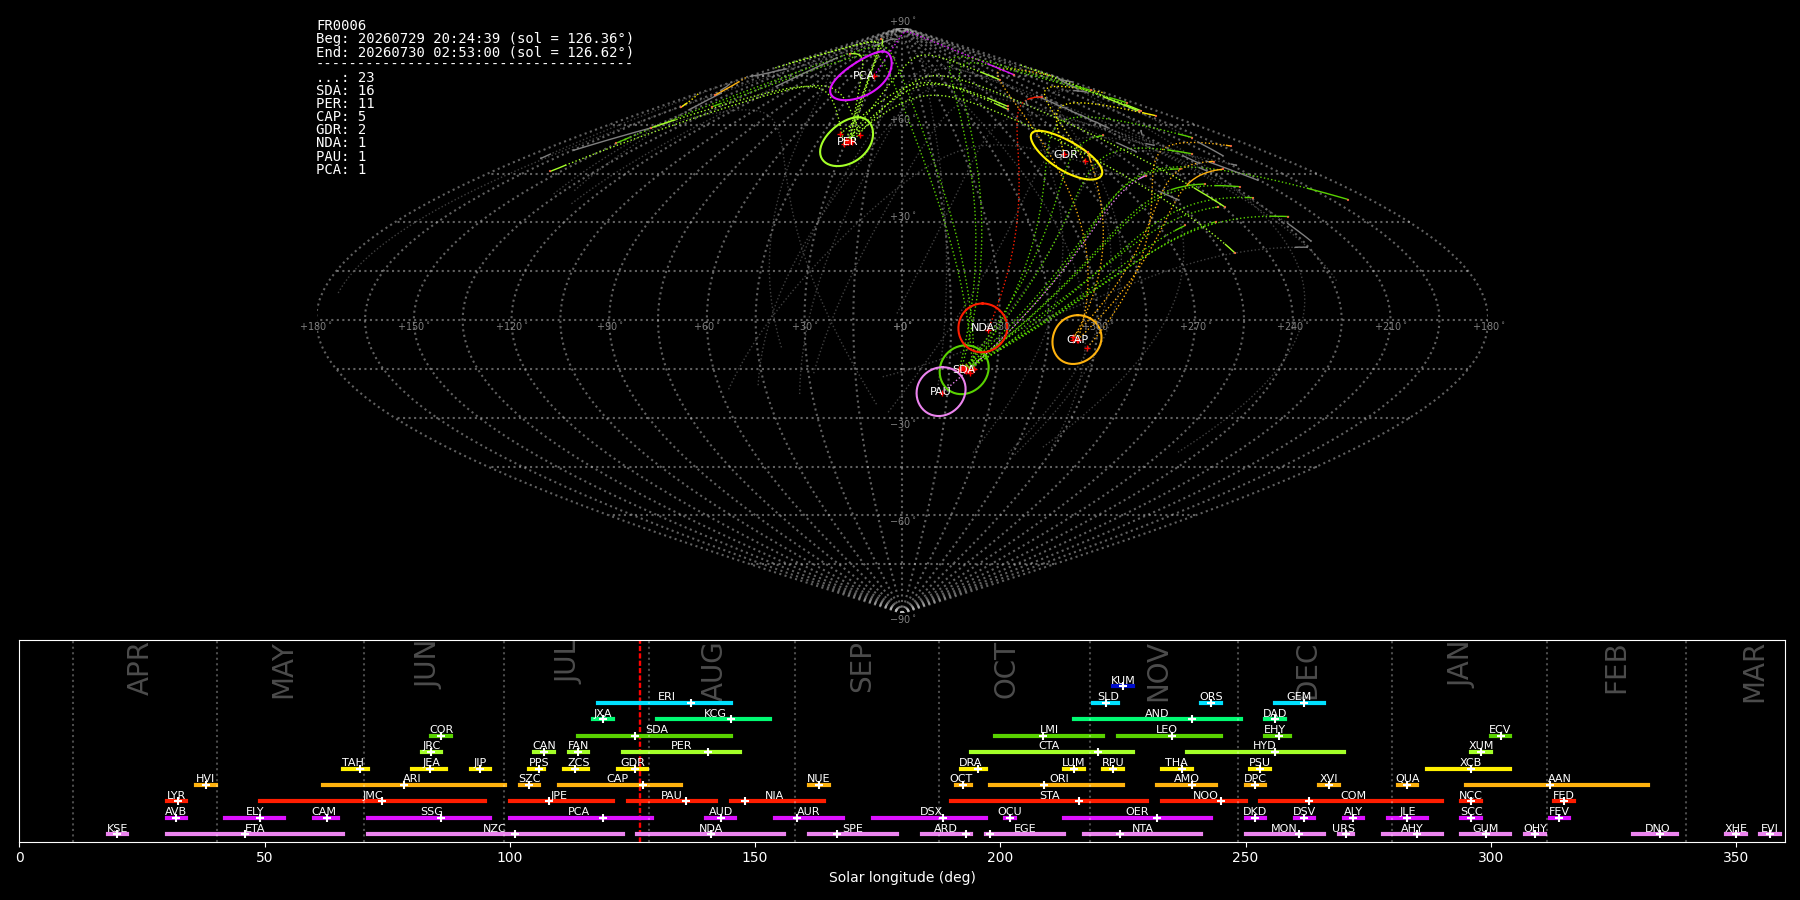Select the LEO green shower bar
Viewport: 1800px width, 900px height.
coord(1169,736)
